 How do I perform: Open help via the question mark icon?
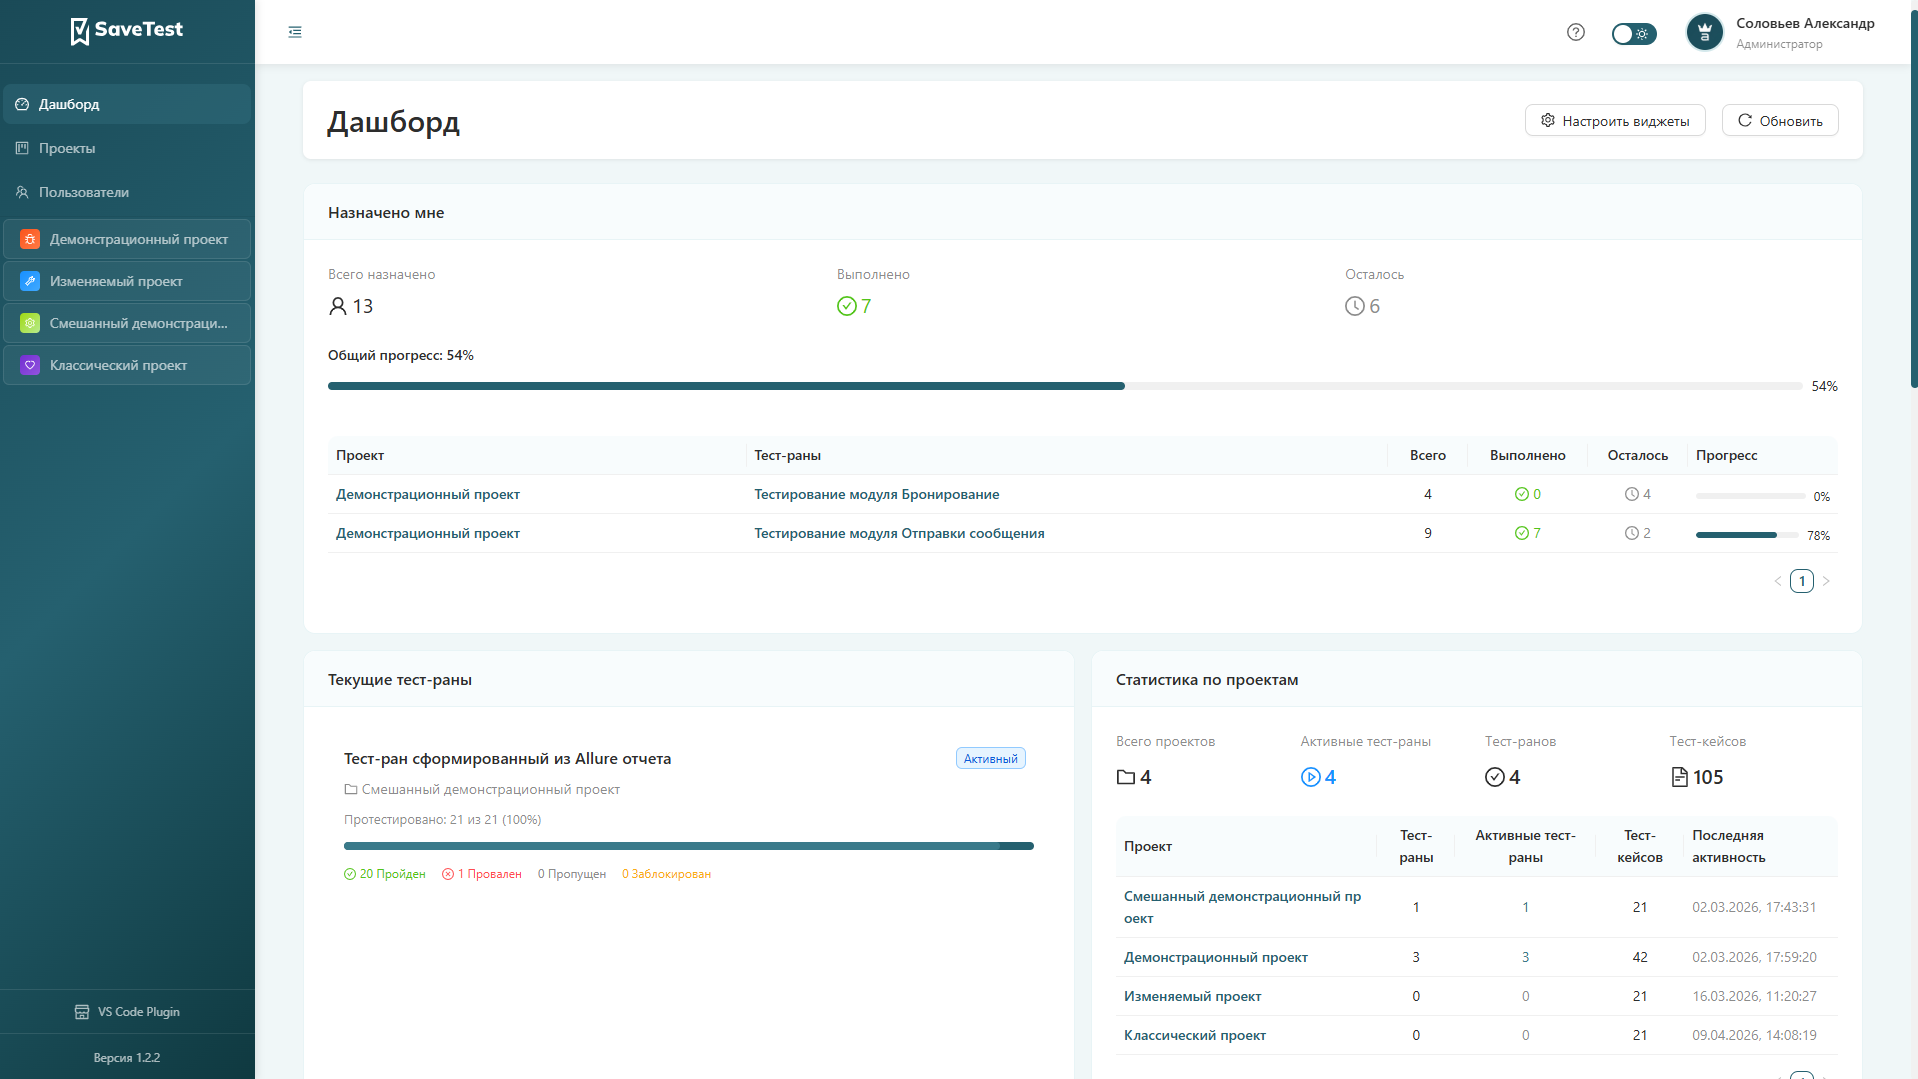click(x=1576, y=32)
